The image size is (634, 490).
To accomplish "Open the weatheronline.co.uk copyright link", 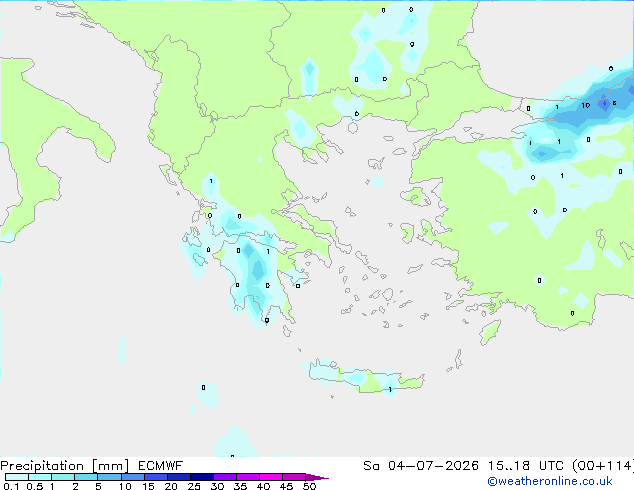I will (x=550, y=481).
